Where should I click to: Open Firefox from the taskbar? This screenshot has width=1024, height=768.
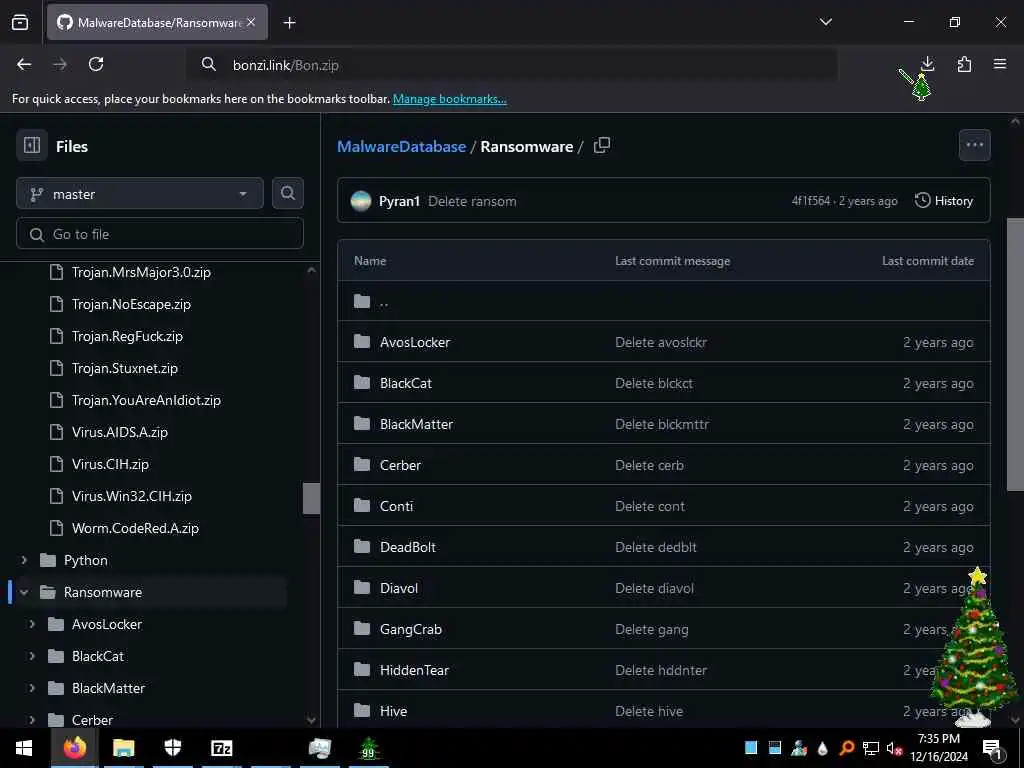[74, 748]
